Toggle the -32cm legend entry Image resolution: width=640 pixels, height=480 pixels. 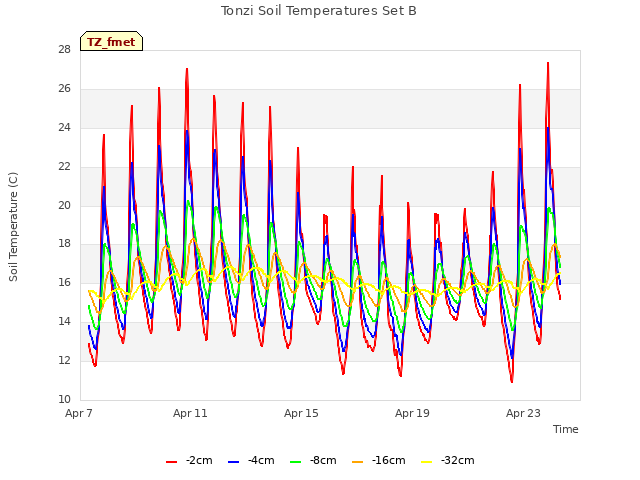point(448,461)
